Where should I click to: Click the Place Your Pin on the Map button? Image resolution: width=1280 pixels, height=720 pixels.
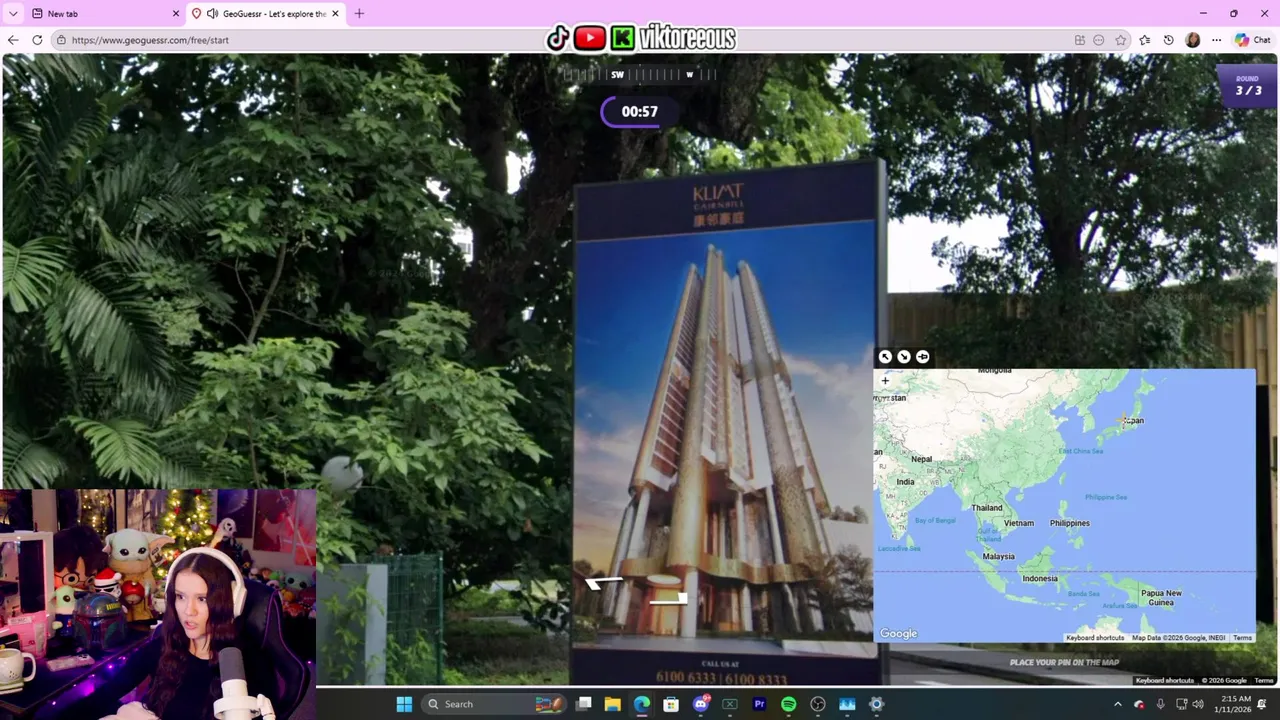[x=1064, y=662]
